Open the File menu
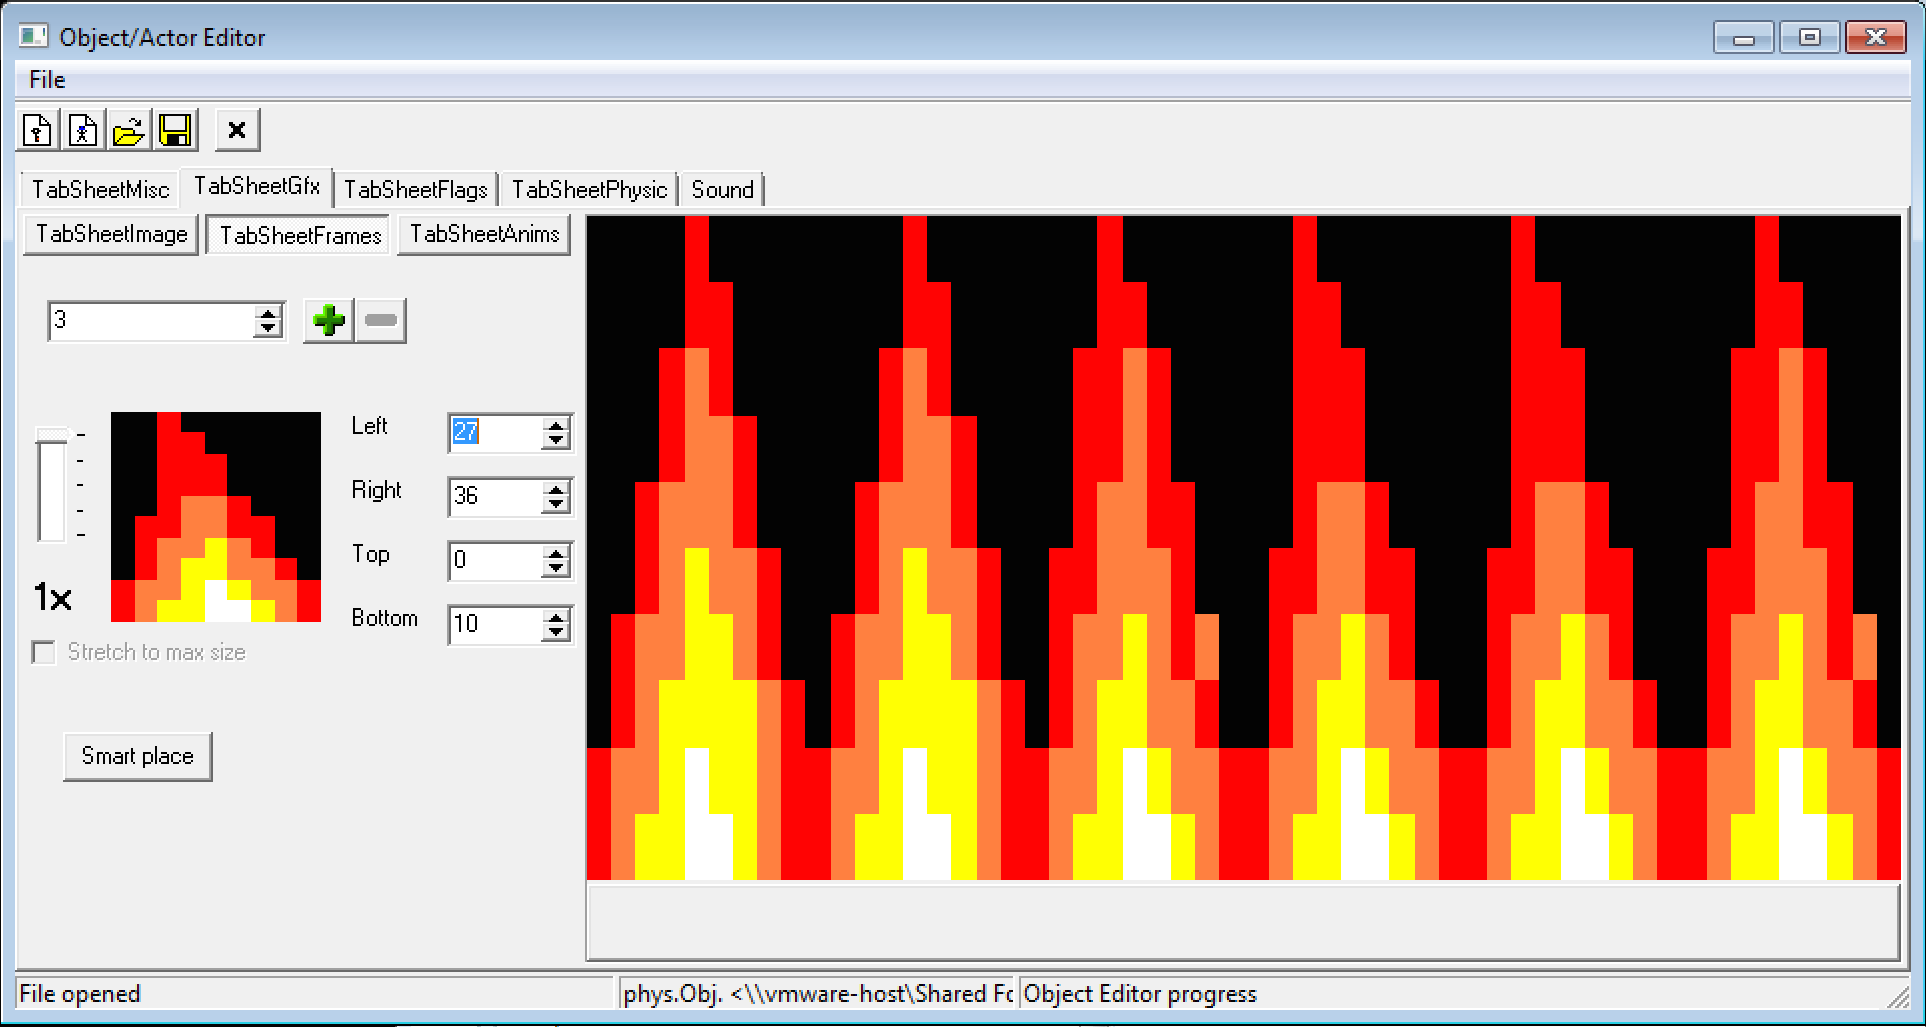The image size is (1926, 1027). 47,80
